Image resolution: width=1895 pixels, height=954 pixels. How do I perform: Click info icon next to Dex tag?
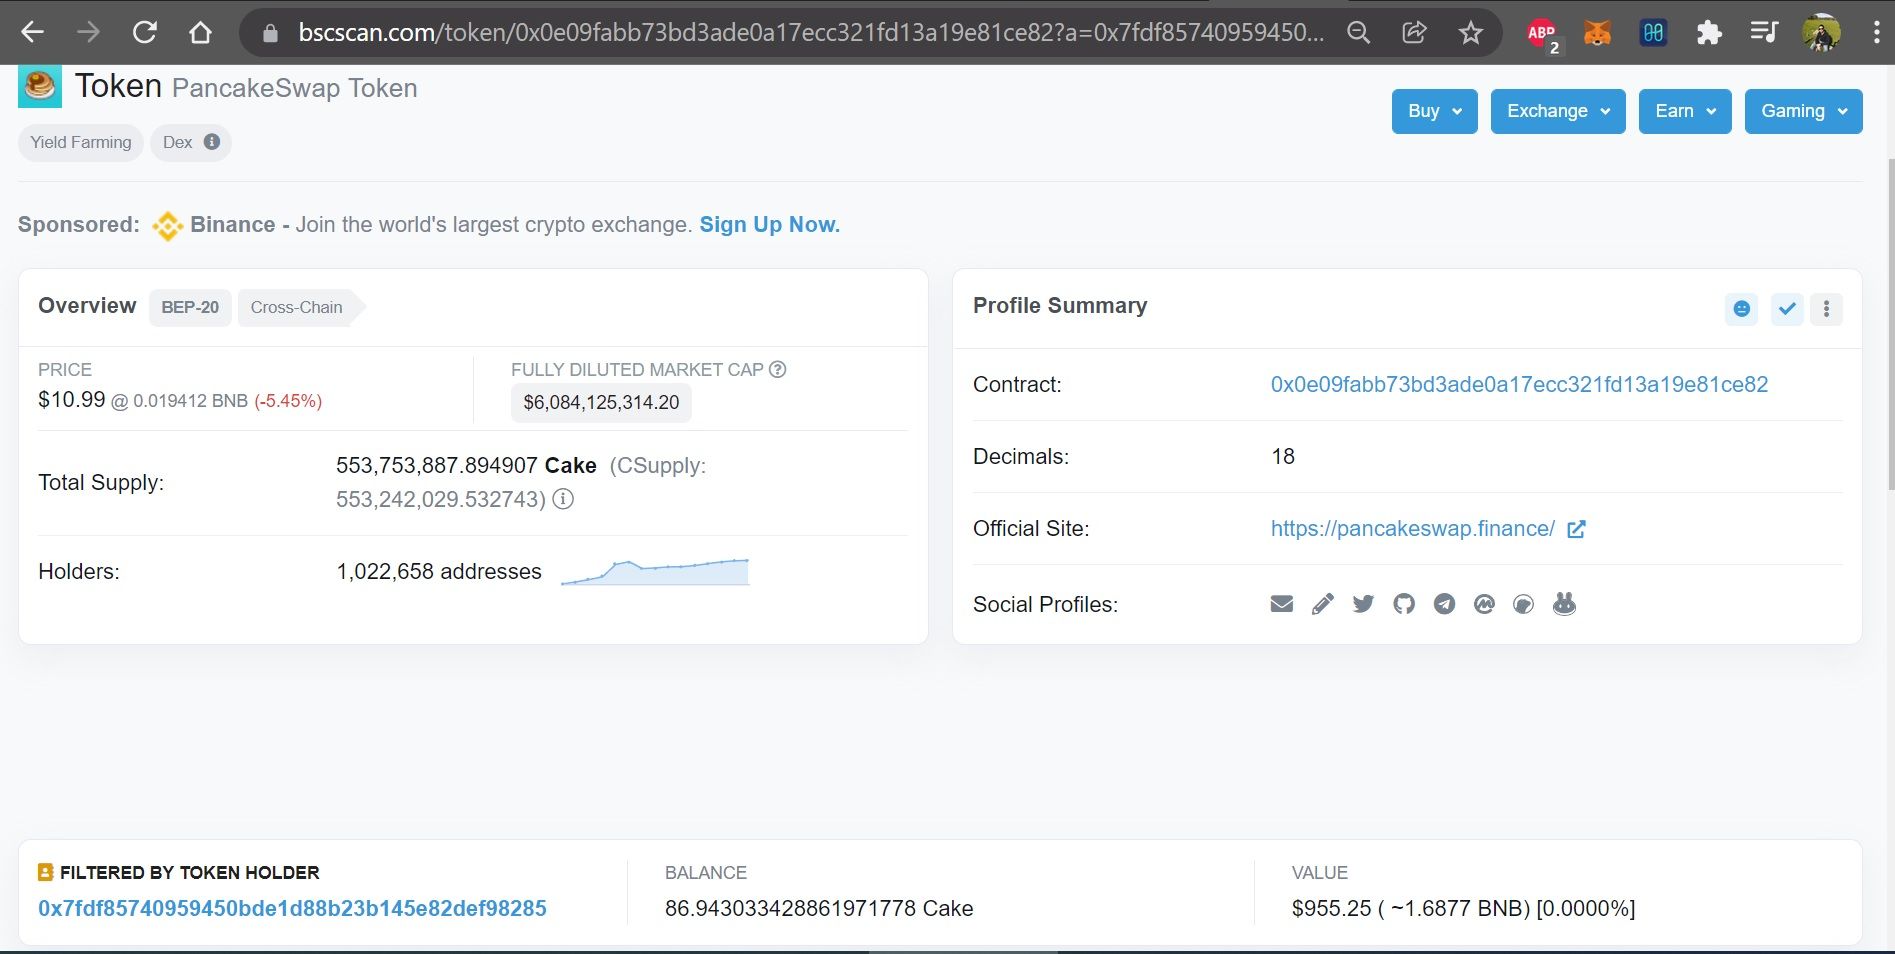(x=212, y=142)
